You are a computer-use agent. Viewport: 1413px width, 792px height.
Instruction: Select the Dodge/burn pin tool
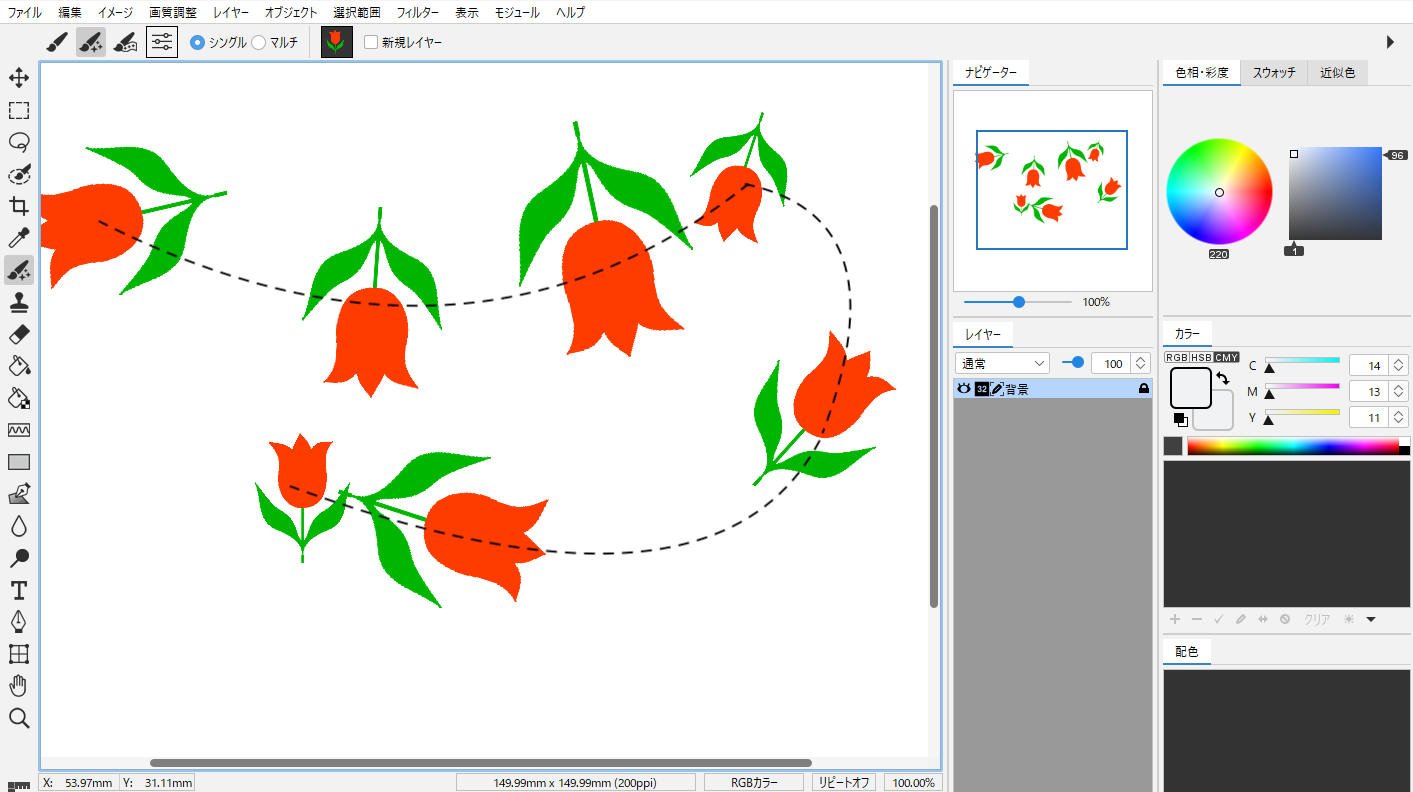coord(19,558)
